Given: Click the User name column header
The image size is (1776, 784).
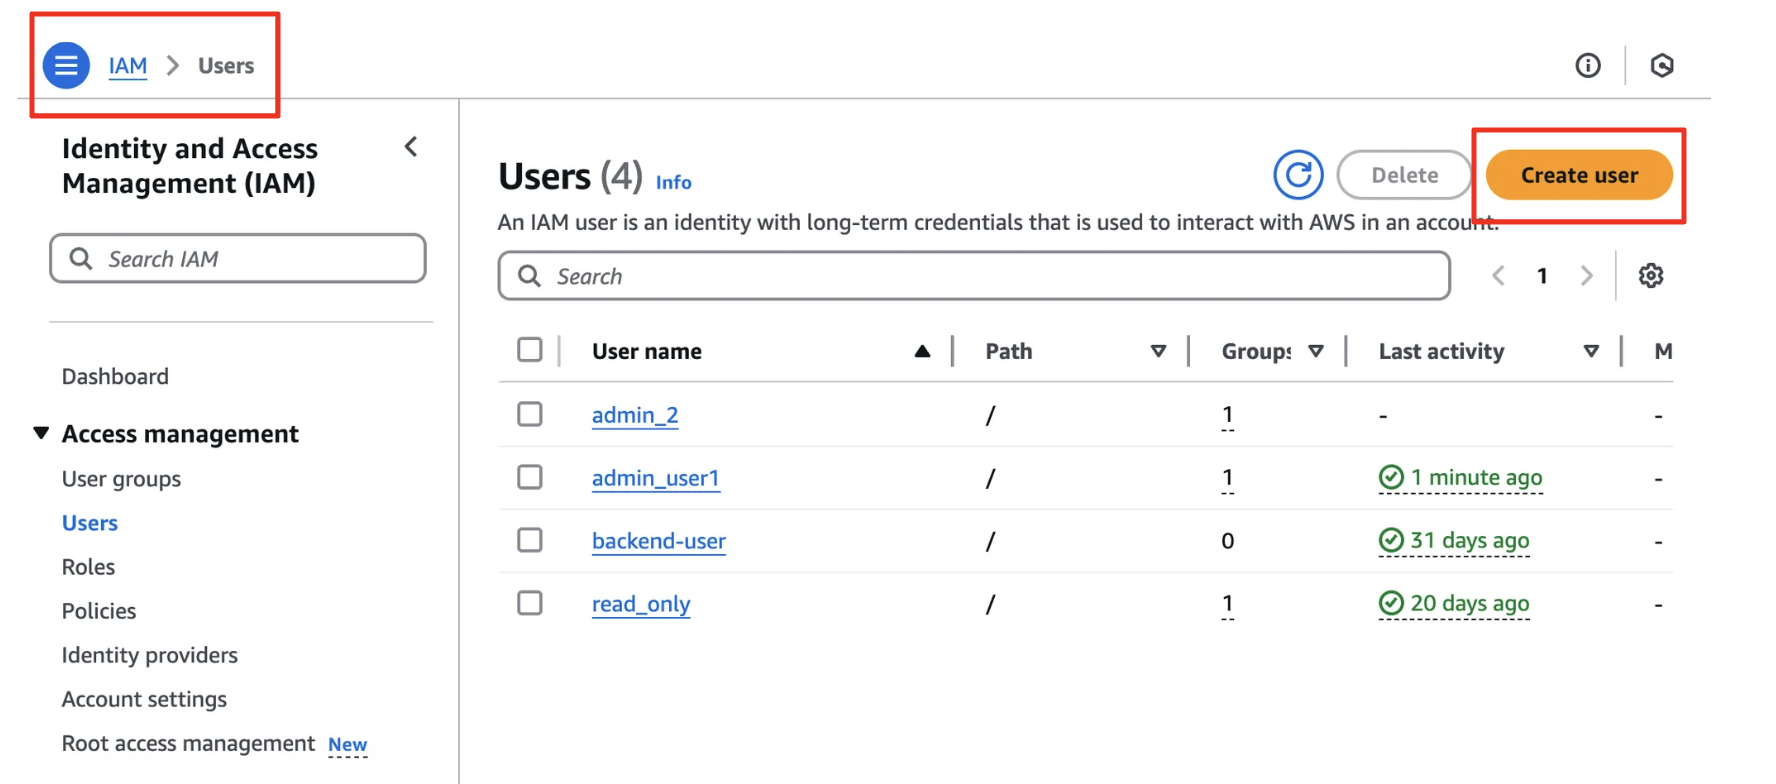Looking at the screenshot, I should point(647,351).
